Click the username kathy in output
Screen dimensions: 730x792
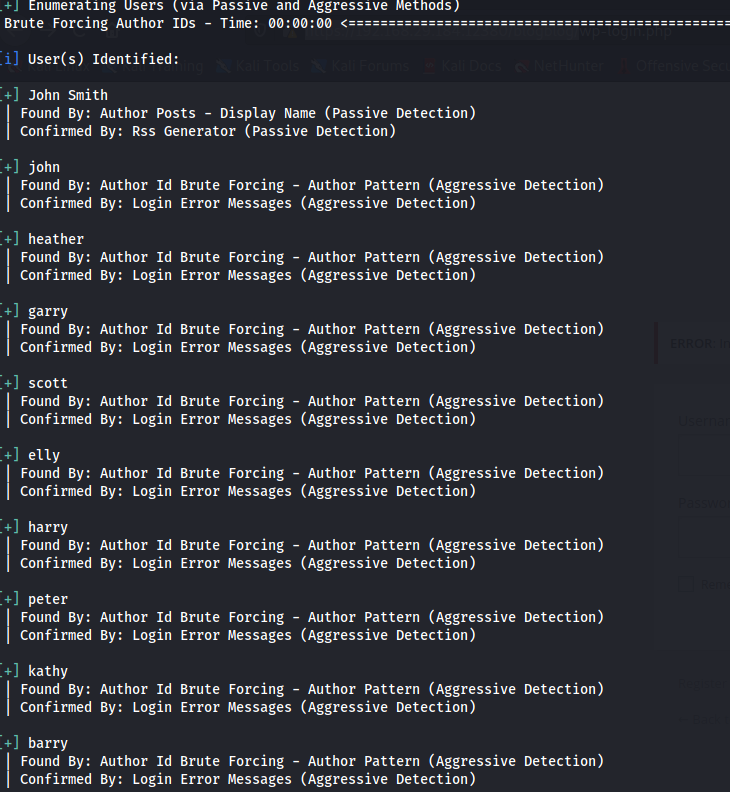[48, 671]
